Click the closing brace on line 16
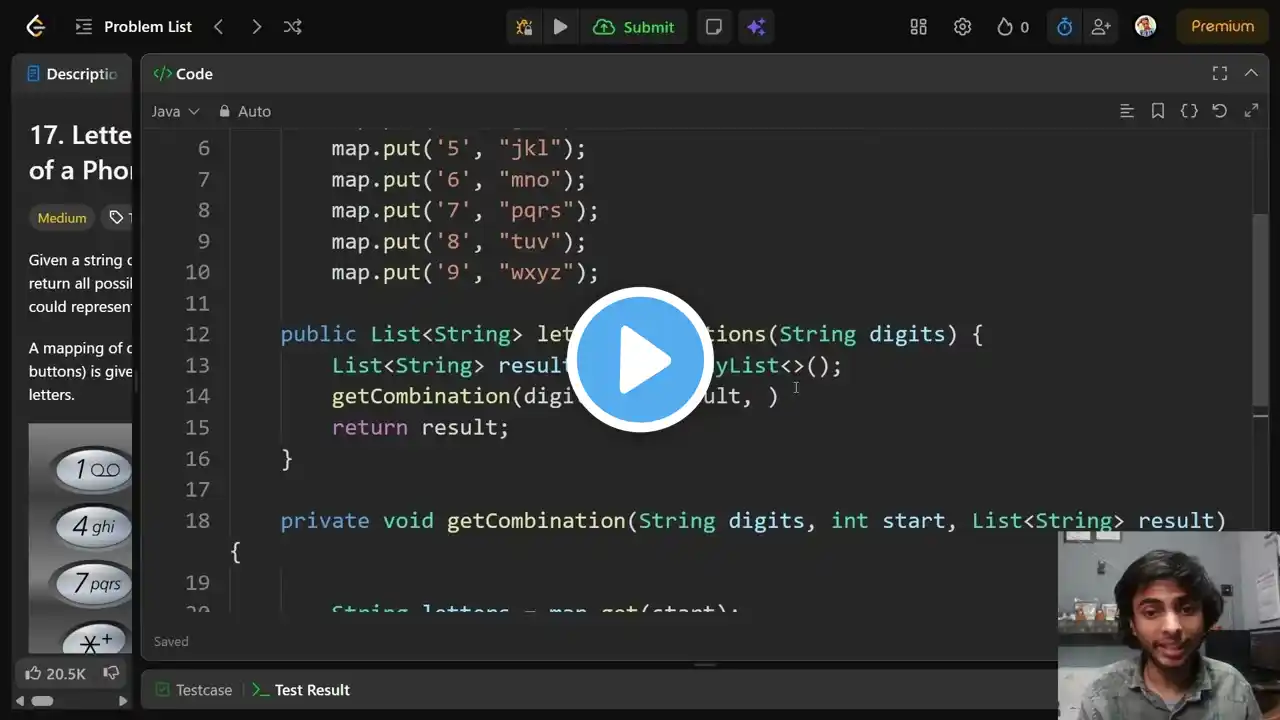Image resolution: width=1280 pixels, height=720 pixels. coord(287,459)
